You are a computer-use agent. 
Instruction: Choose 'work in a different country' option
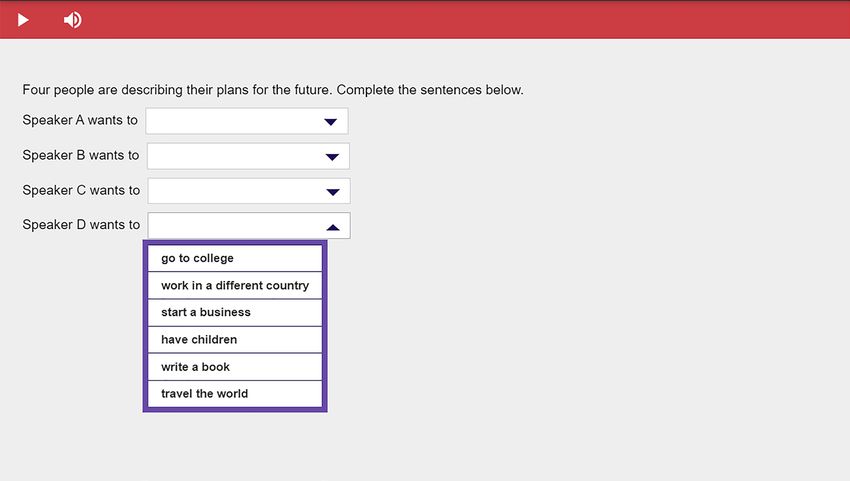click(235, 285)
